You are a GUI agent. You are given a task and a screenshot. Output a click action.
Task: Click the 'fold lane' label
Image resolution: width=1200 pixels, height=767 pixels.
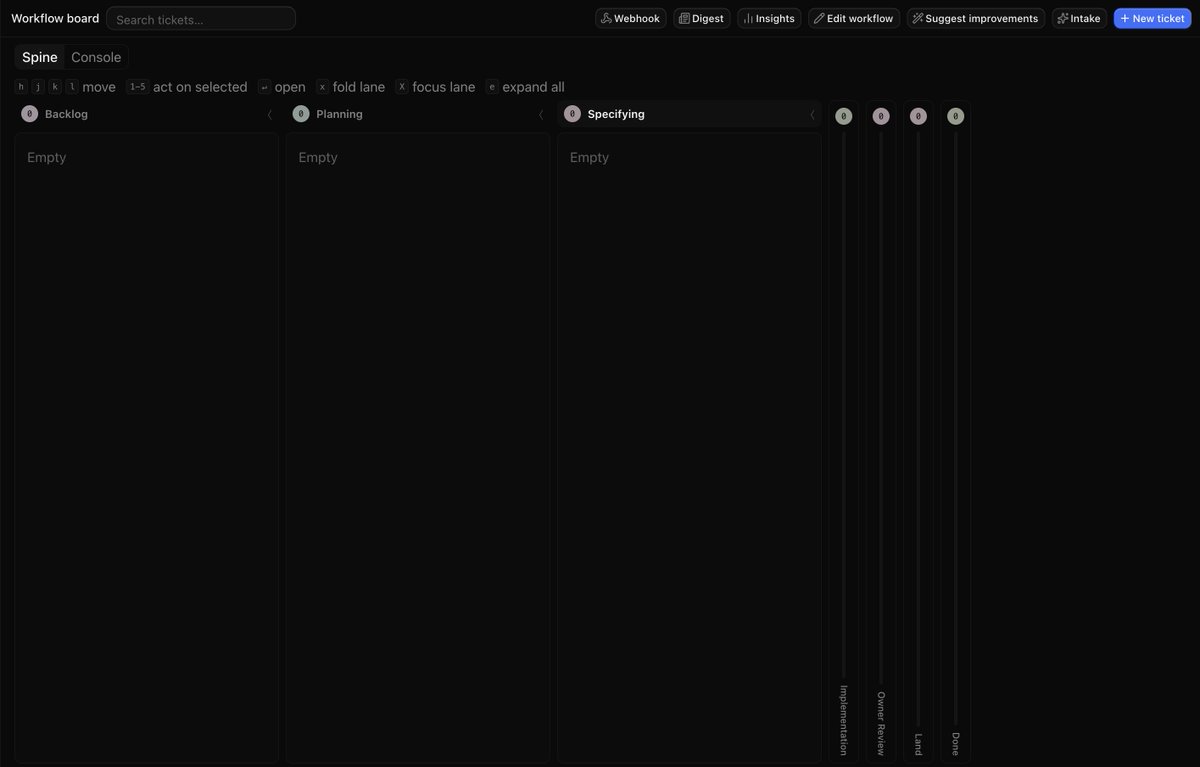point(359,87)
